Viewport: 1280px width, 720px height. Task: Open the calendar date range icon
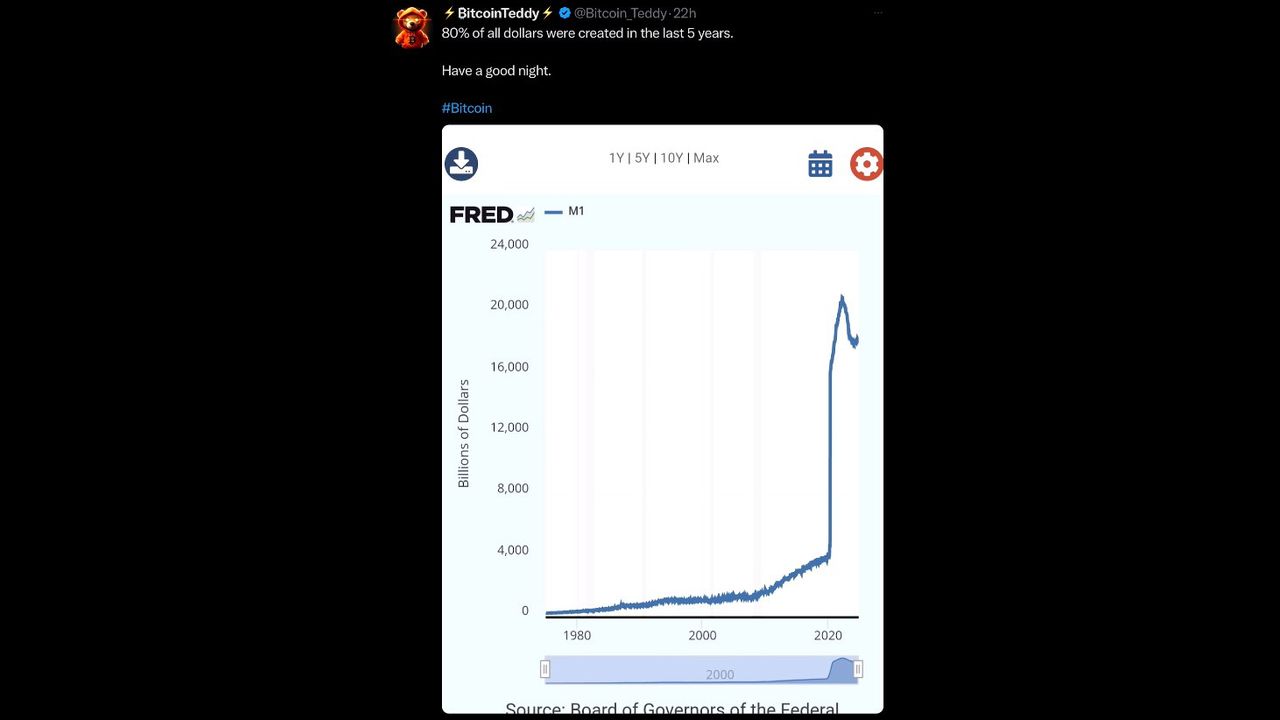tap(820, 164)
